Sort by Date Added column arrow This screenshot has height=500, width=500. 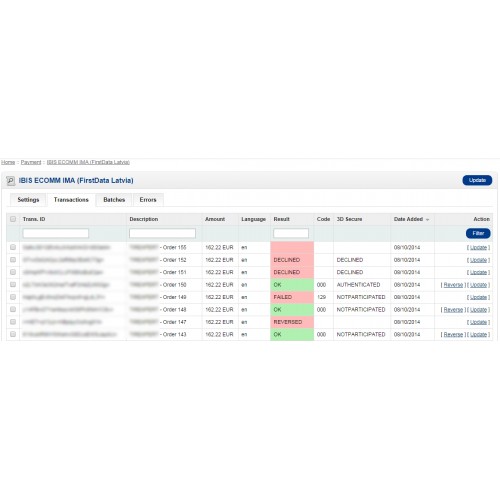click(428, 220)
